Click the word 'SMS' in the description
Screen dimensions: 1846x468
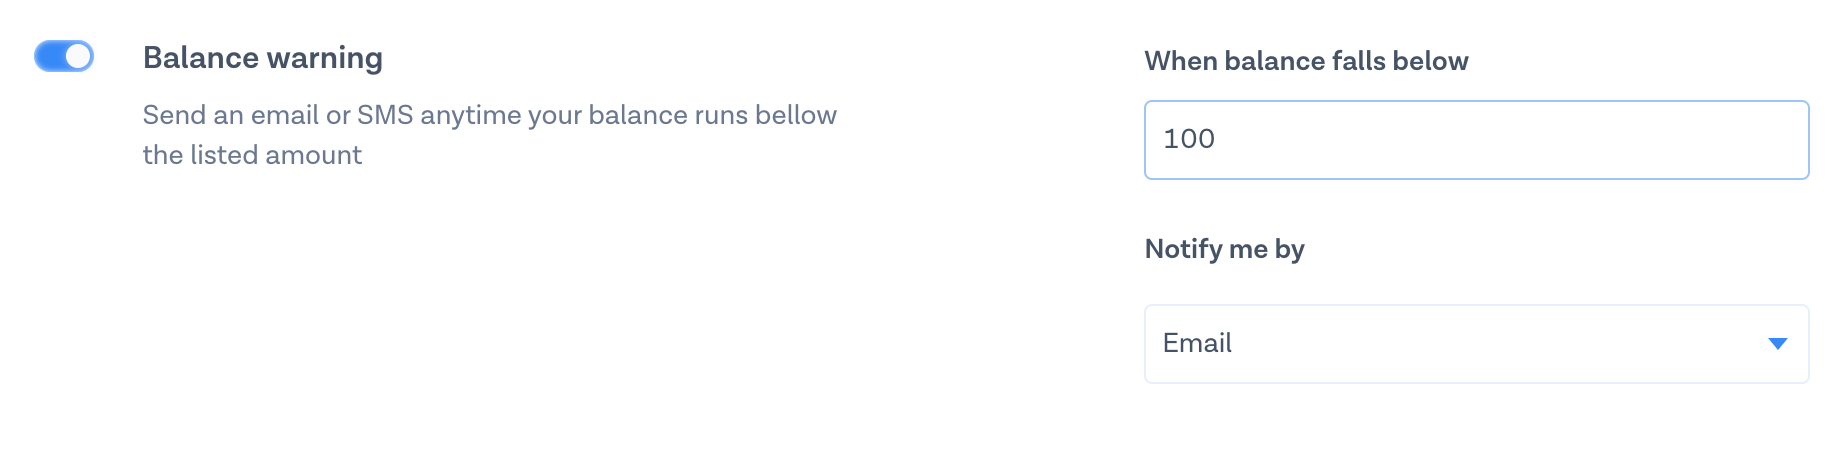(x=385, y=115)
